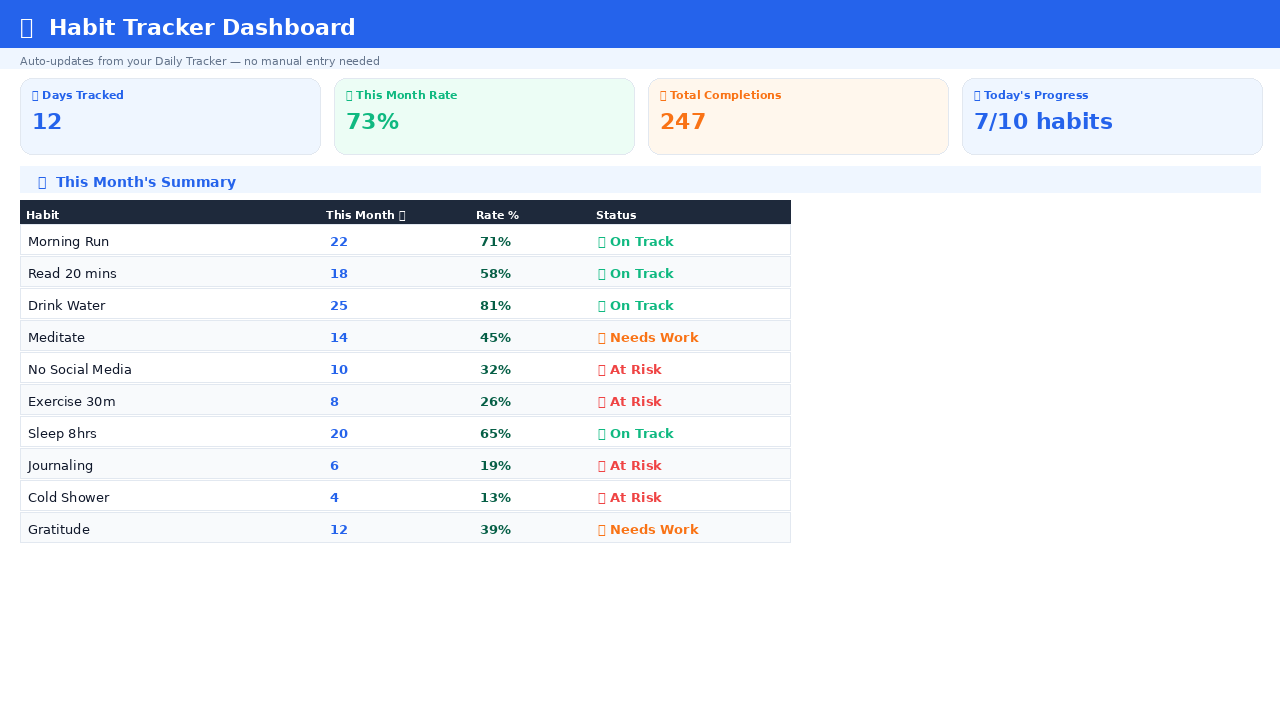
Task: Open the Total Completions card
Action: [798, 116]
